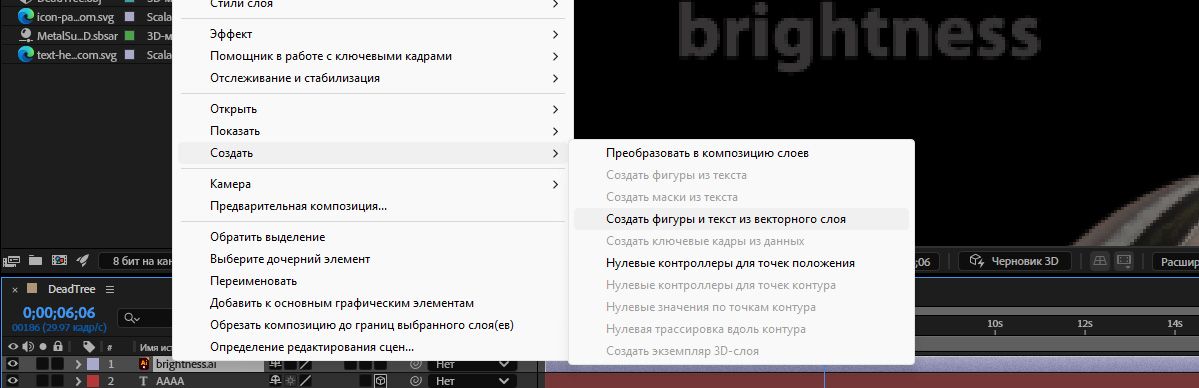
Task: Click the text layer T icon of AAAA
Action: point(143,380)
